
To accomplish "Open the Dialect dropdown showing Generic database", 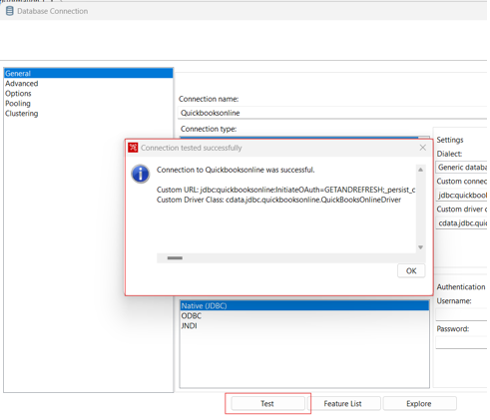I will point(462,167).
